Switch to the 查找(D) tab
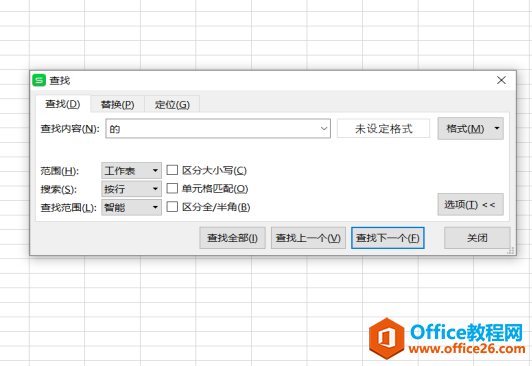 point(63,104)
